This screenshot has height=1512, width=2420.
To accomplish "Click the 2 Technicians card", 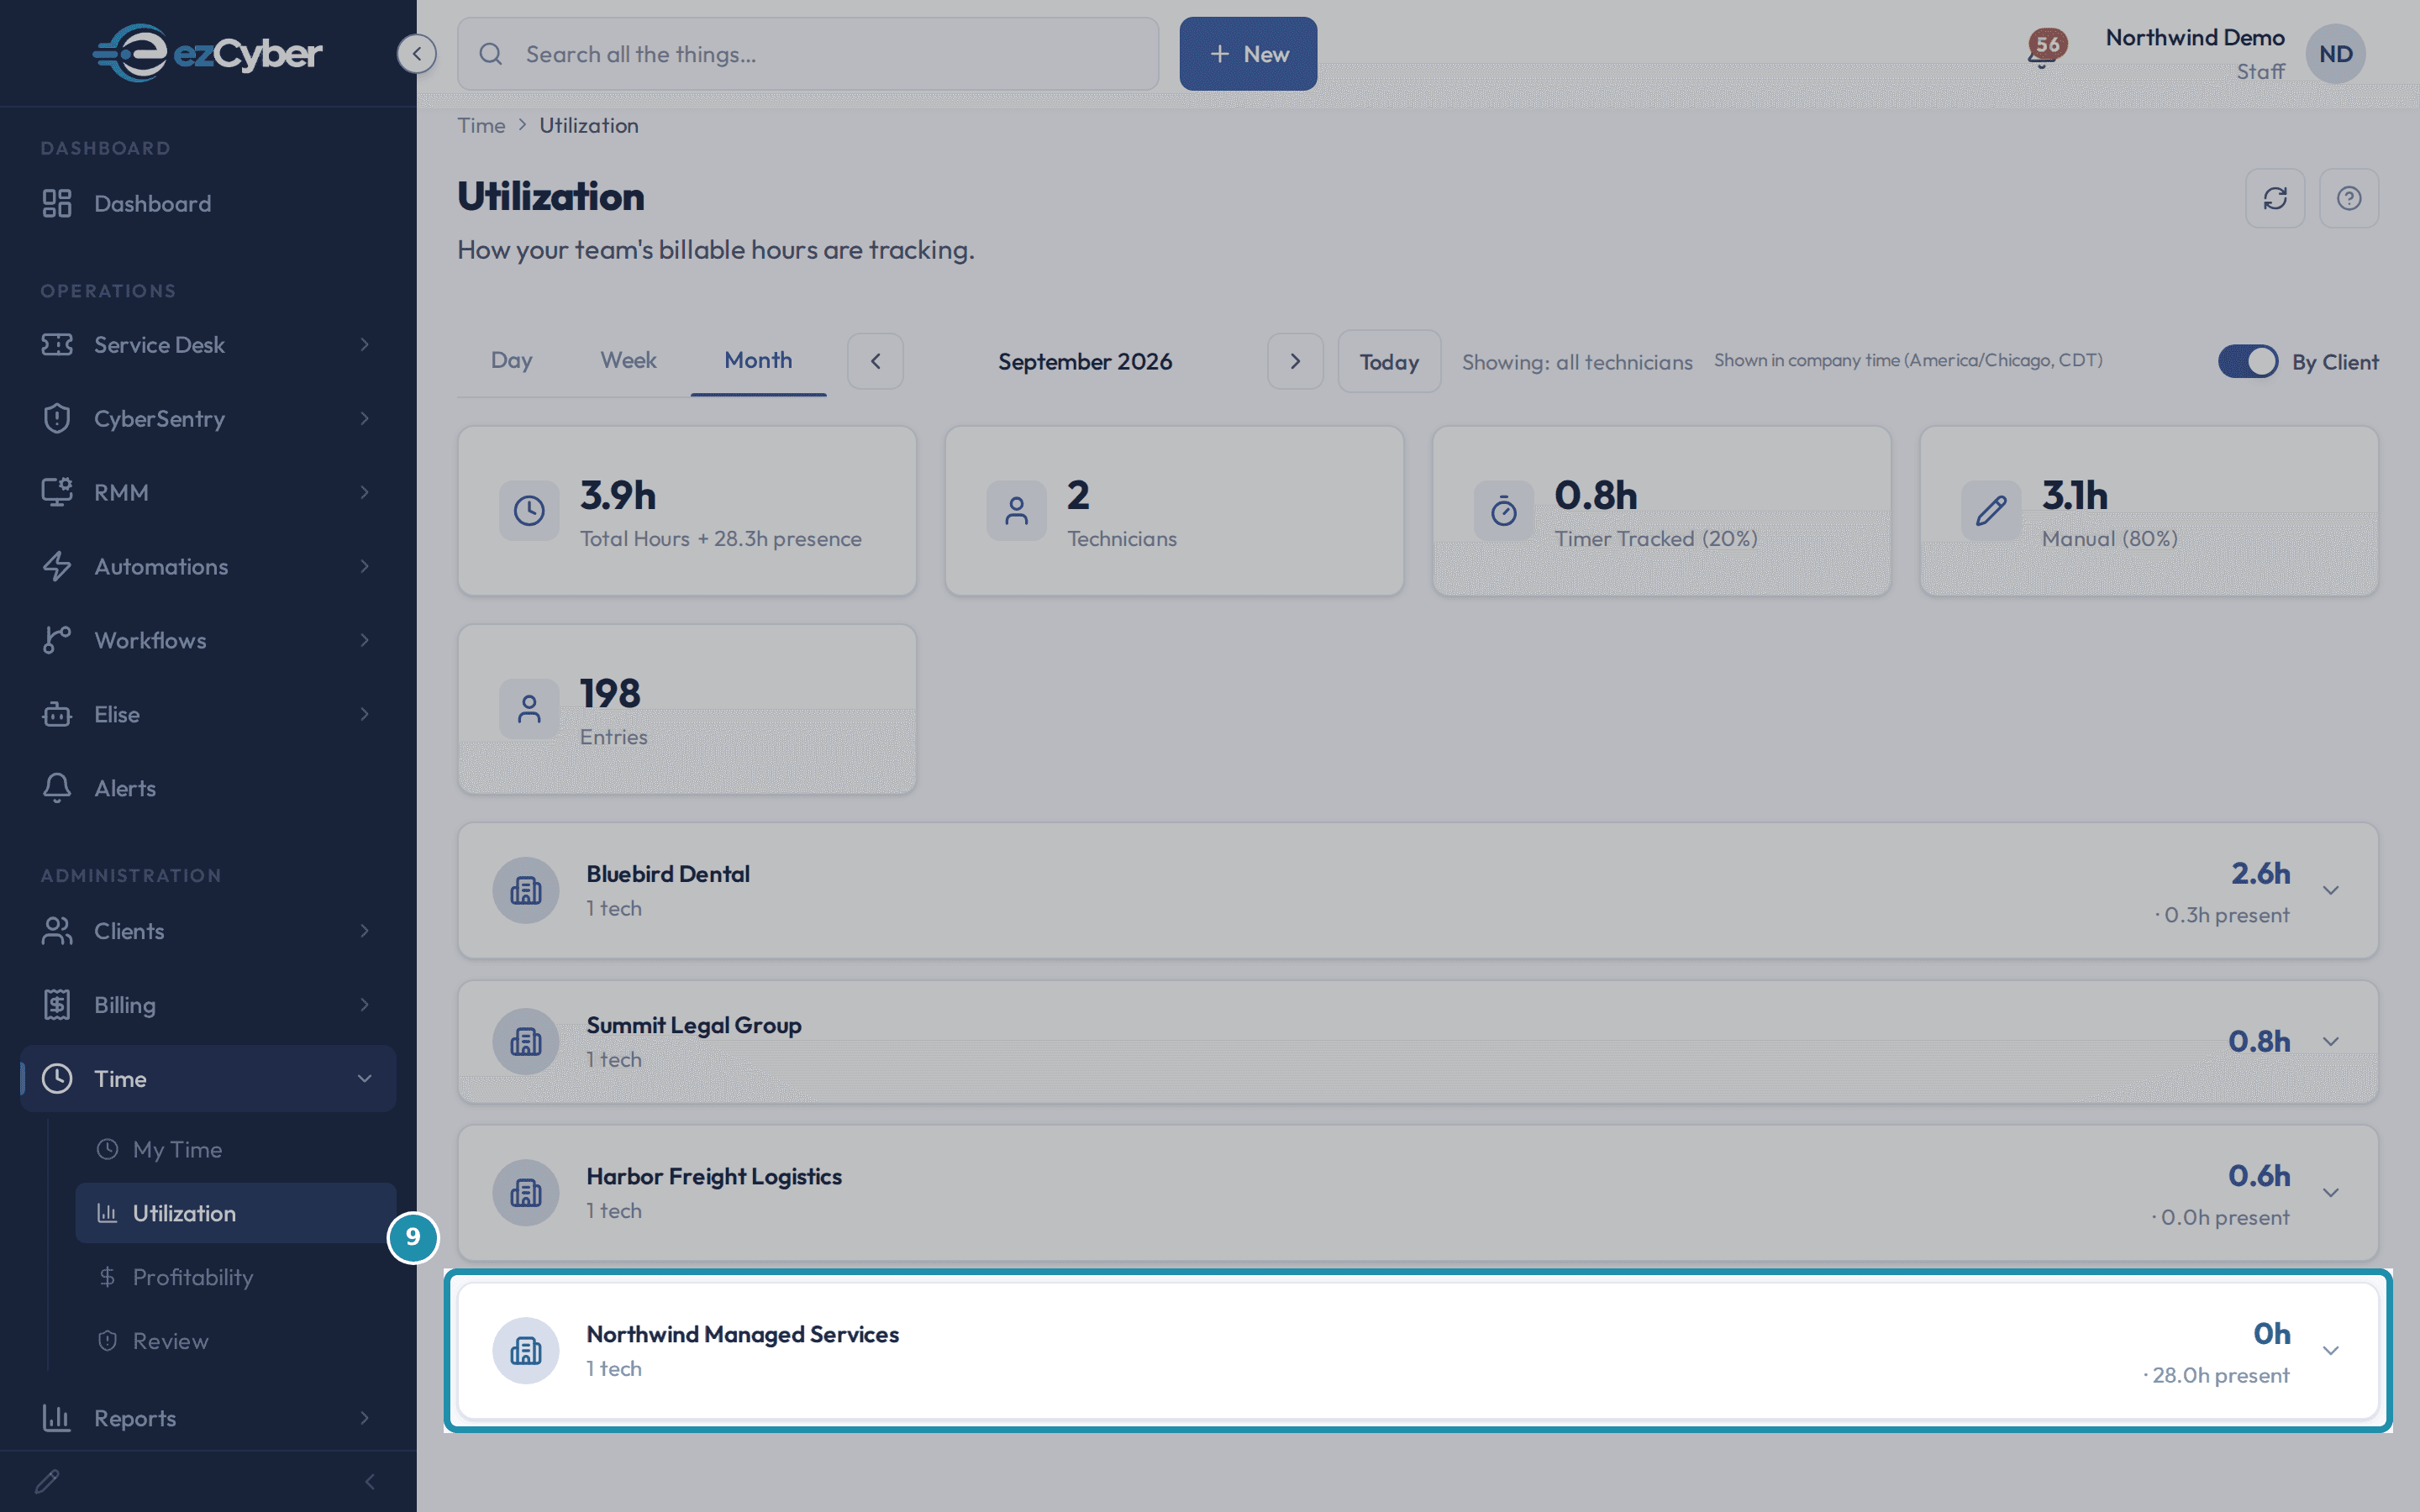I will pos(1174,512).
